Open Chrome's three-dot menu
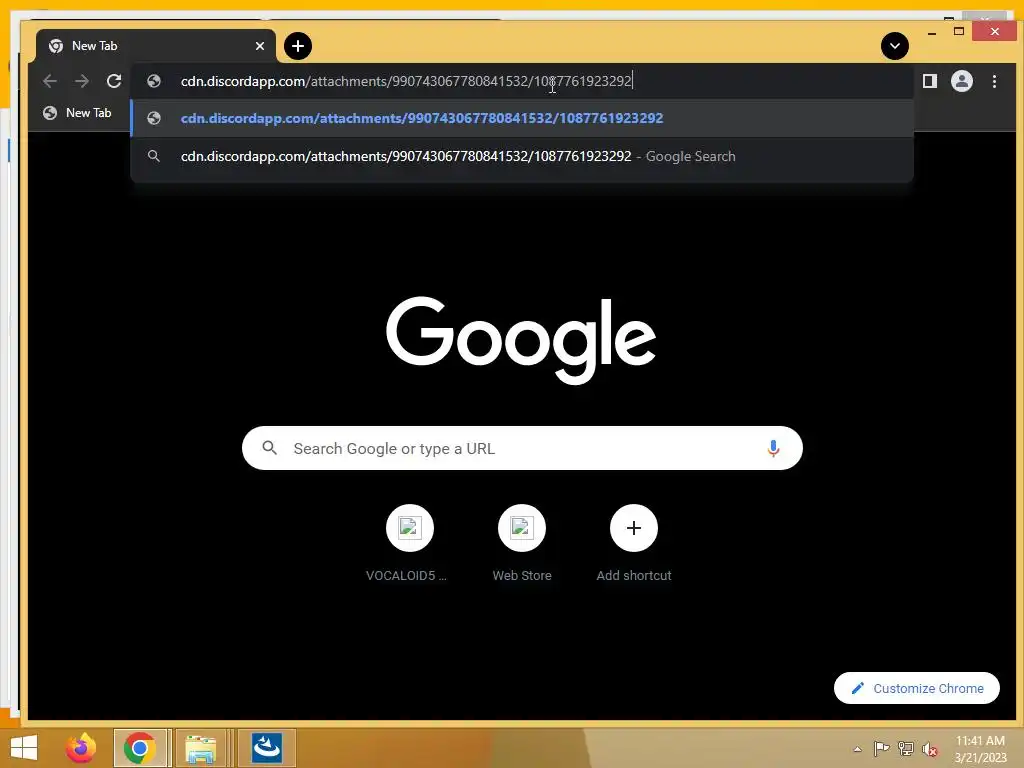This screenshot has height=768, width=1024. 994,81
